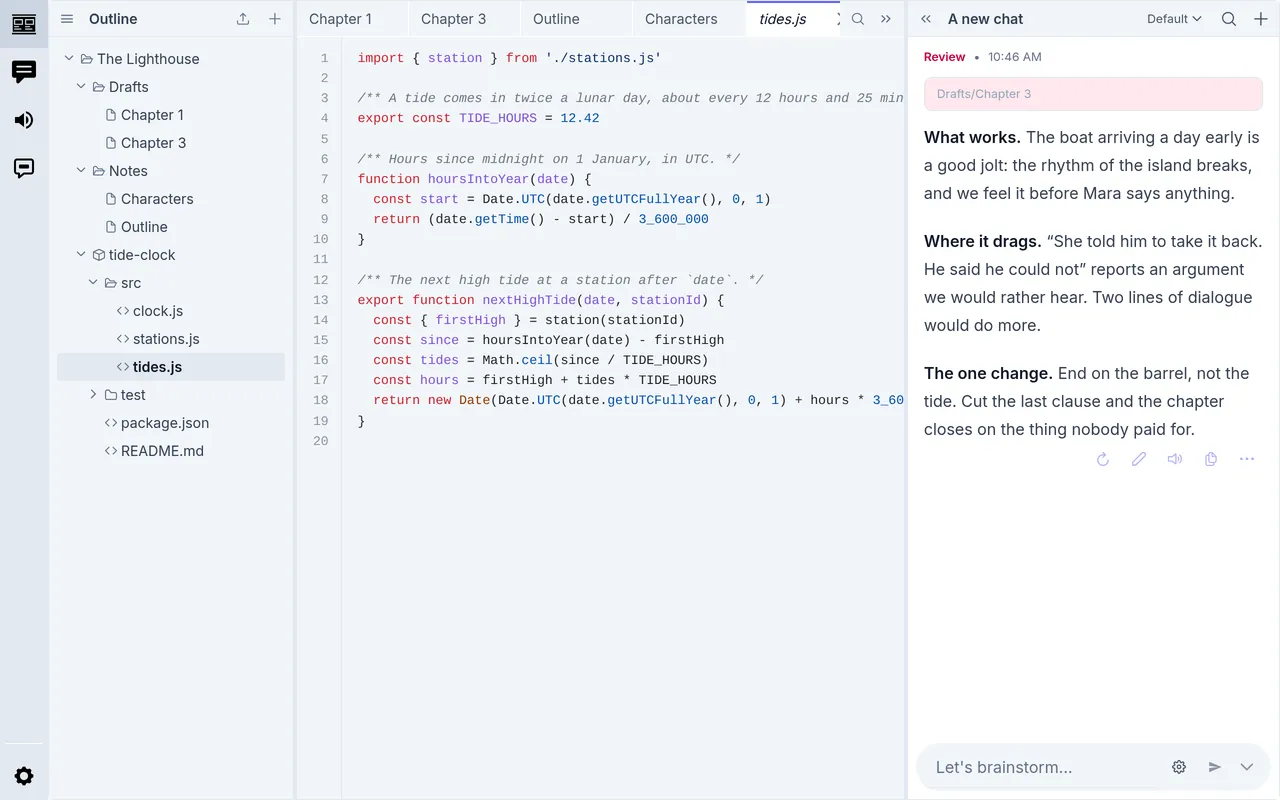Screen dimensions: 1280x800
Task: Collapse the src folder
Action: 93,283
